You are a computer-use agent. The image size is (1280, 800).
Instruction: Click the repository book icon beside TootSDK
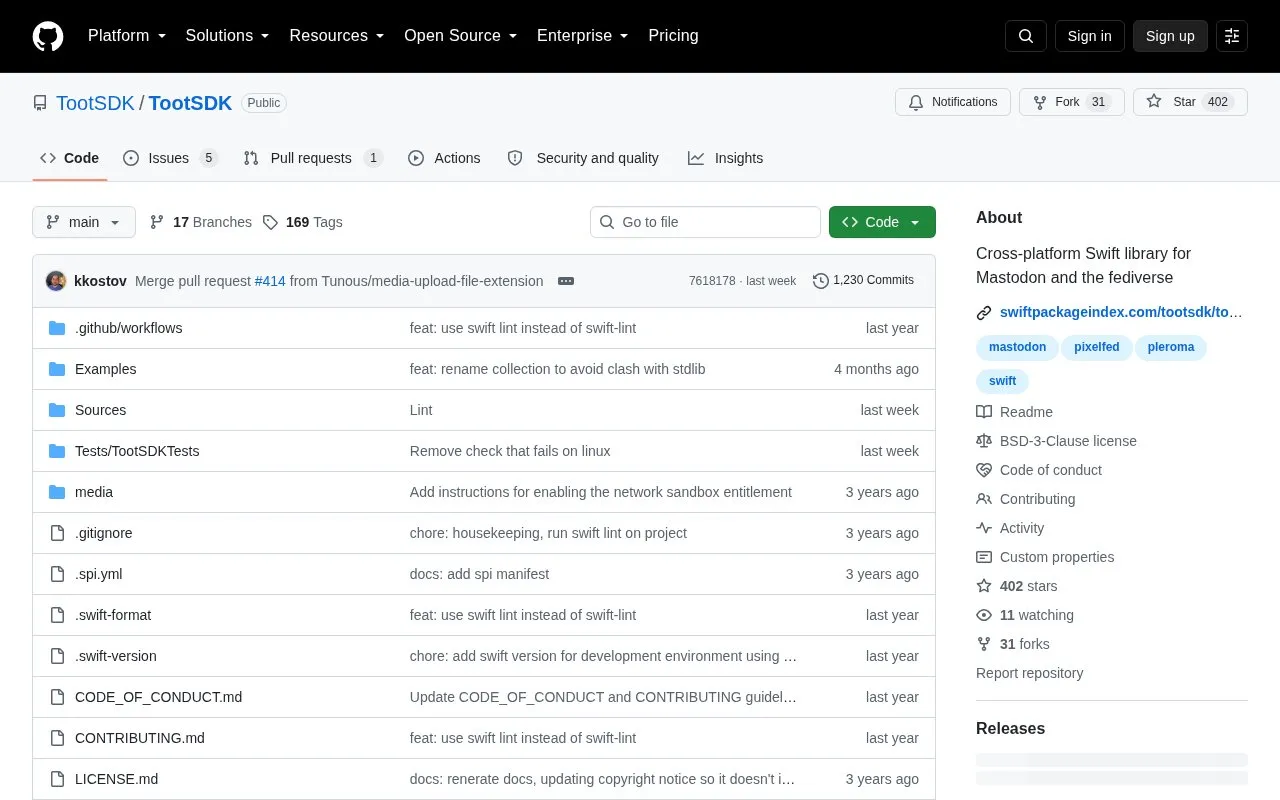[40, 103]
